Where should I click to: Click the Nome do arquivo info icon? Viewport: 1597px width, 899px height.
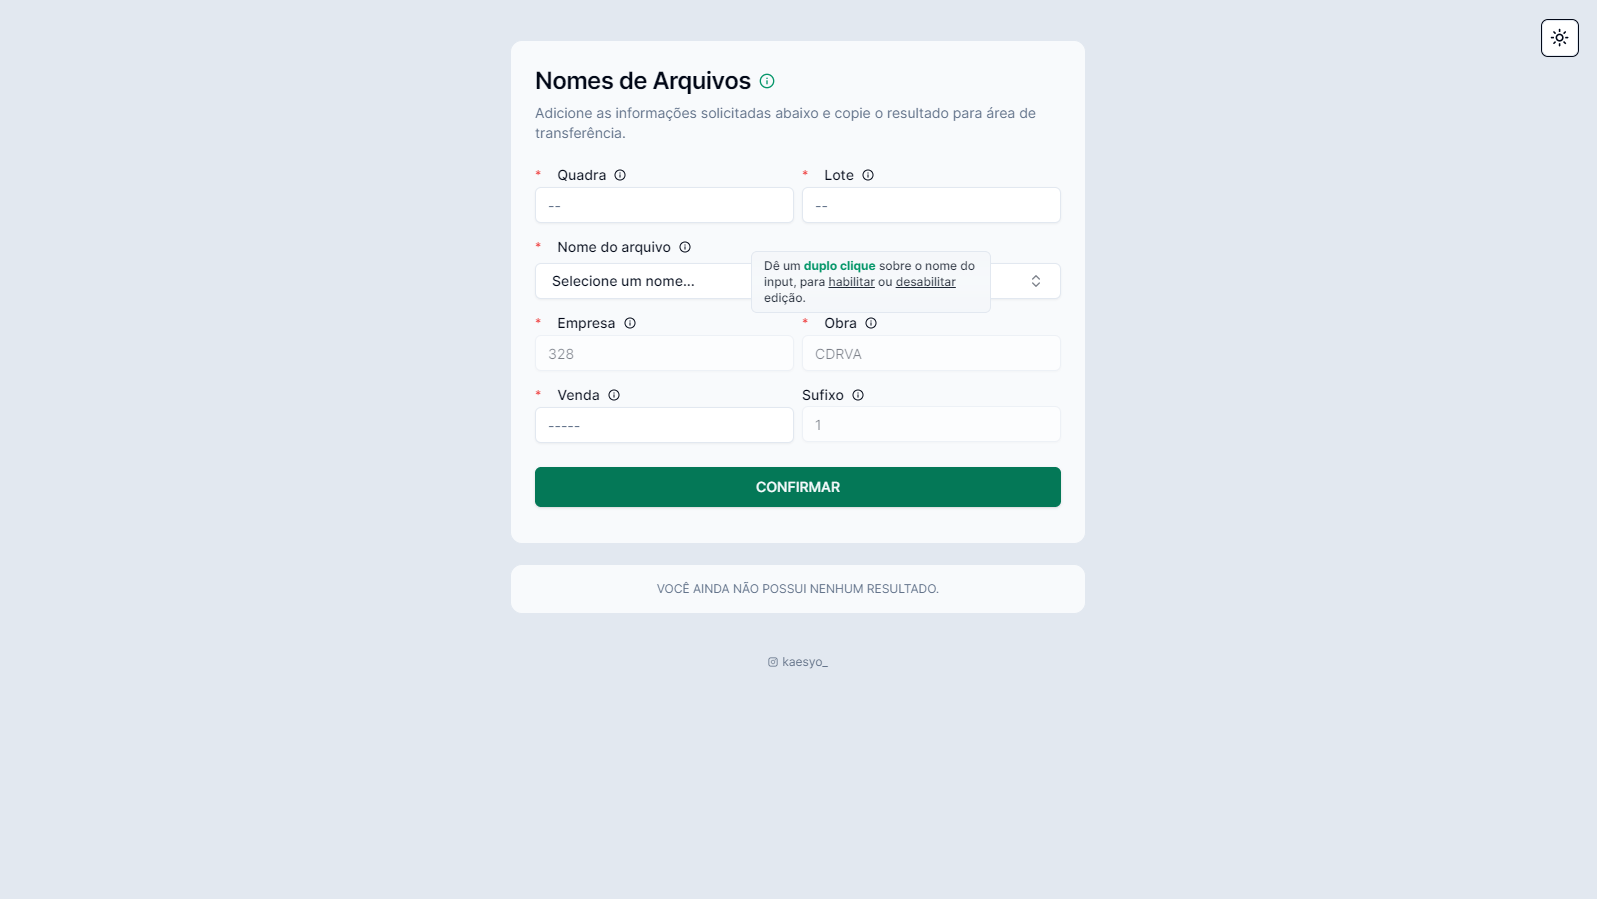(x=685, y=247)
